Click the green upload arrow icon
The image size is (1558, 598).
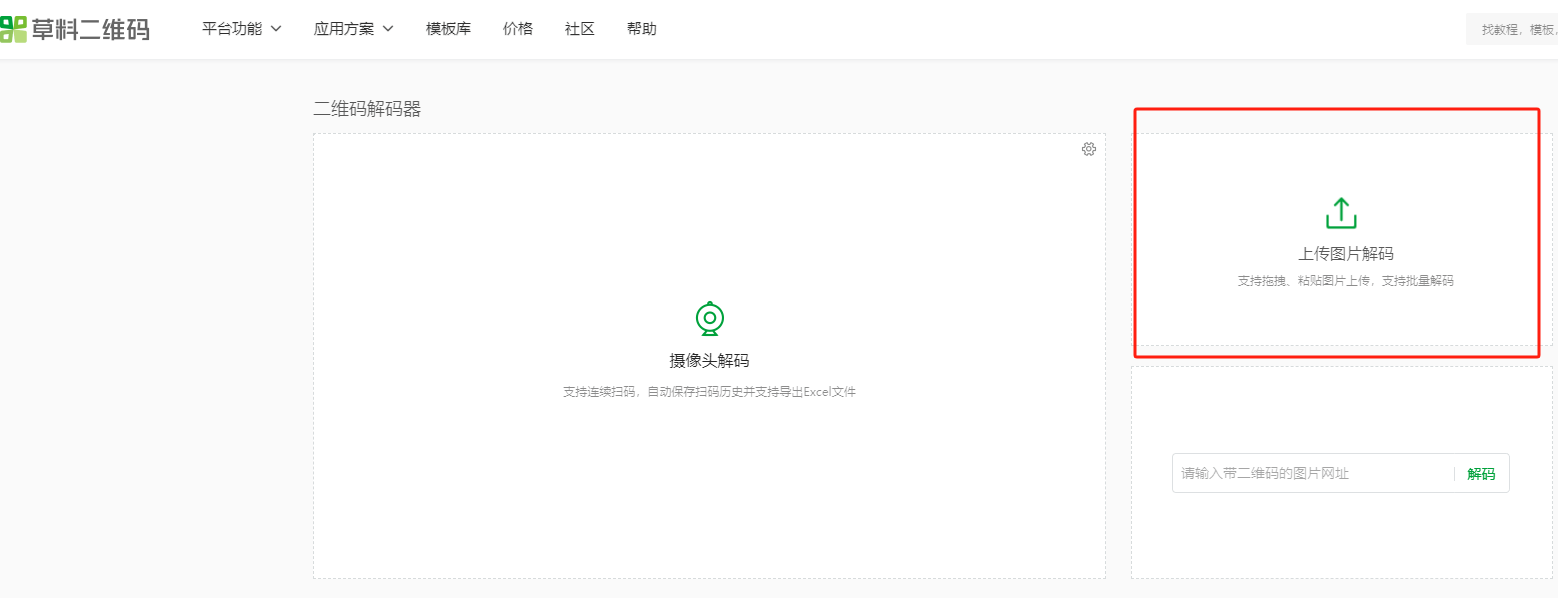1340,213
